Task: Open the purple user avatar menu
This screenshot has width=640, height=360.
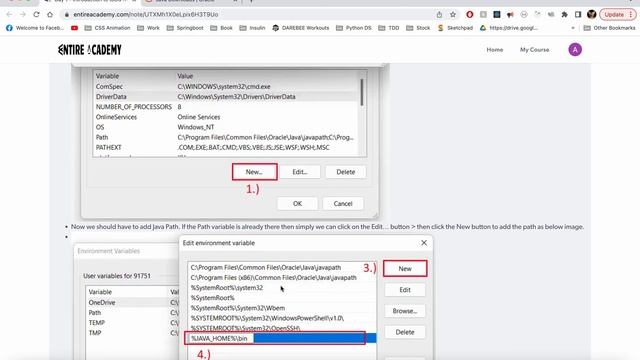Action: 575,50
